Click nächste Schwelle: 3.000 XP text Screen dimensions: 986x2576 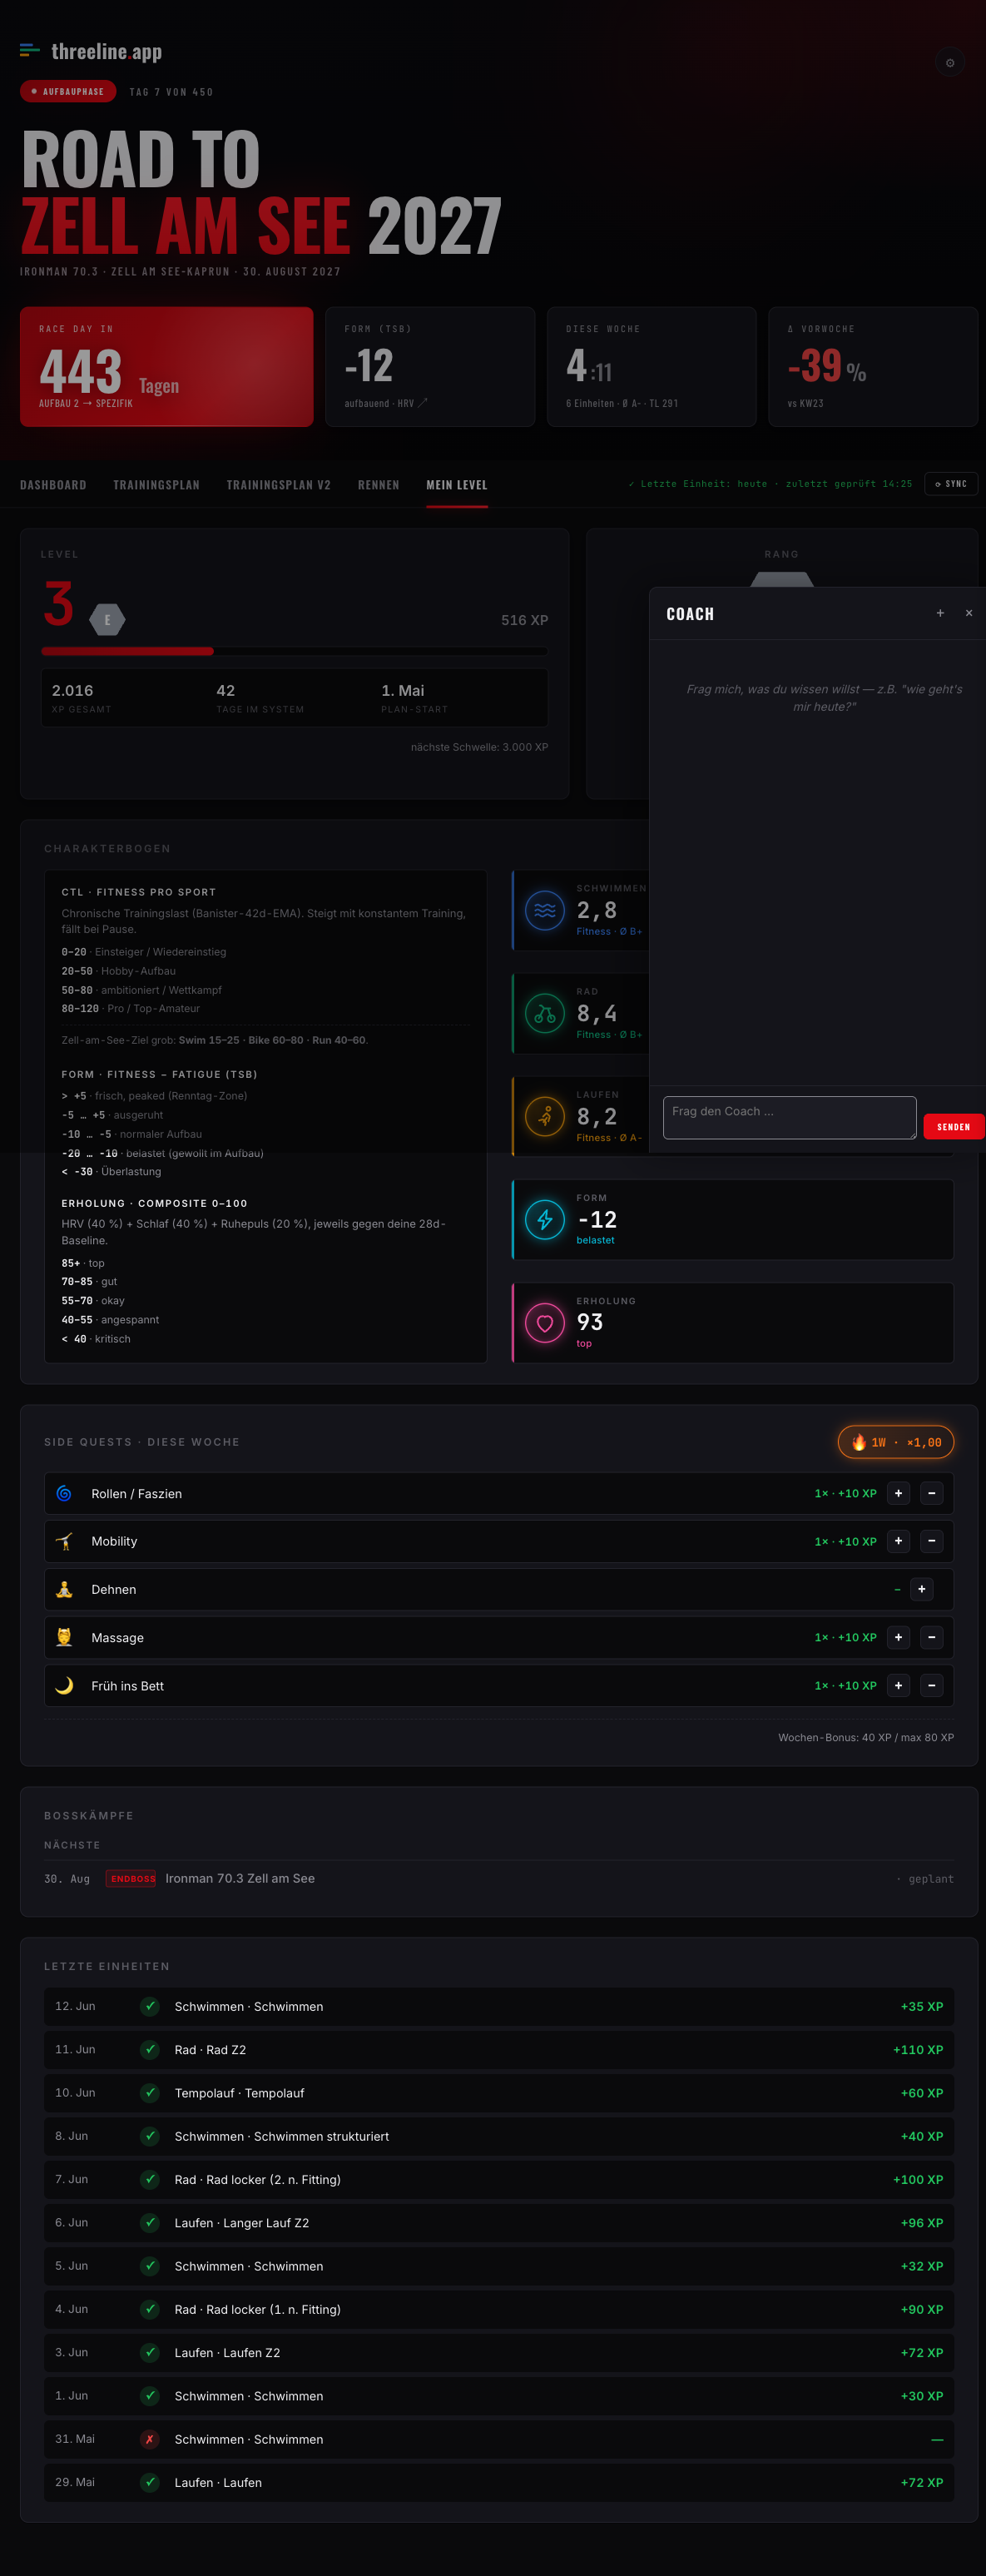[479, 747]
